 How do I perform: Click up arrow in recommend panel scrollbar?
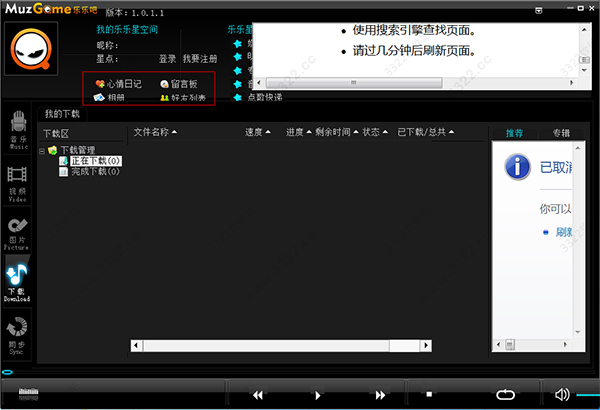578,148
